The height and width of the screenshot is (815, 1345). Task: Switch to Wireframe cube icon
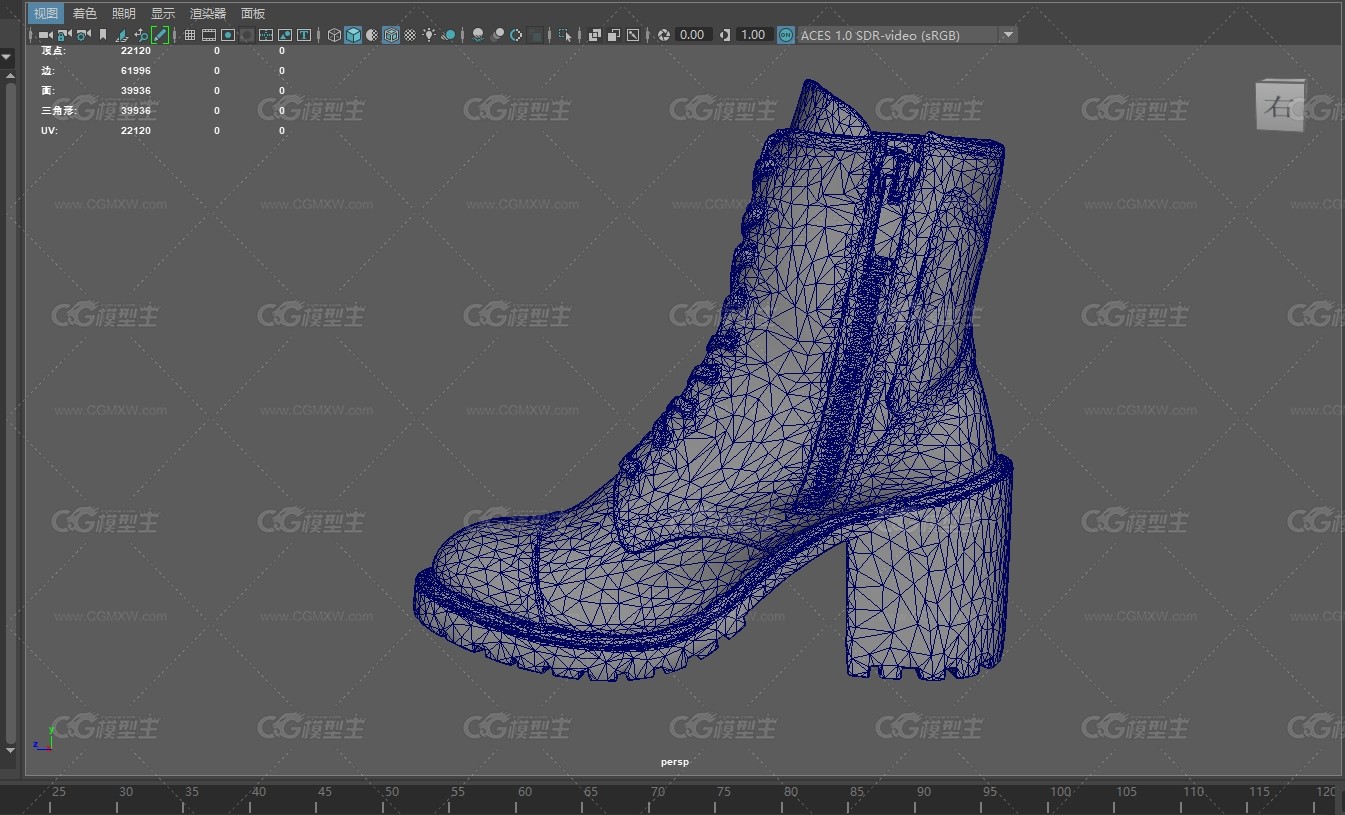[x=334, y=35]
